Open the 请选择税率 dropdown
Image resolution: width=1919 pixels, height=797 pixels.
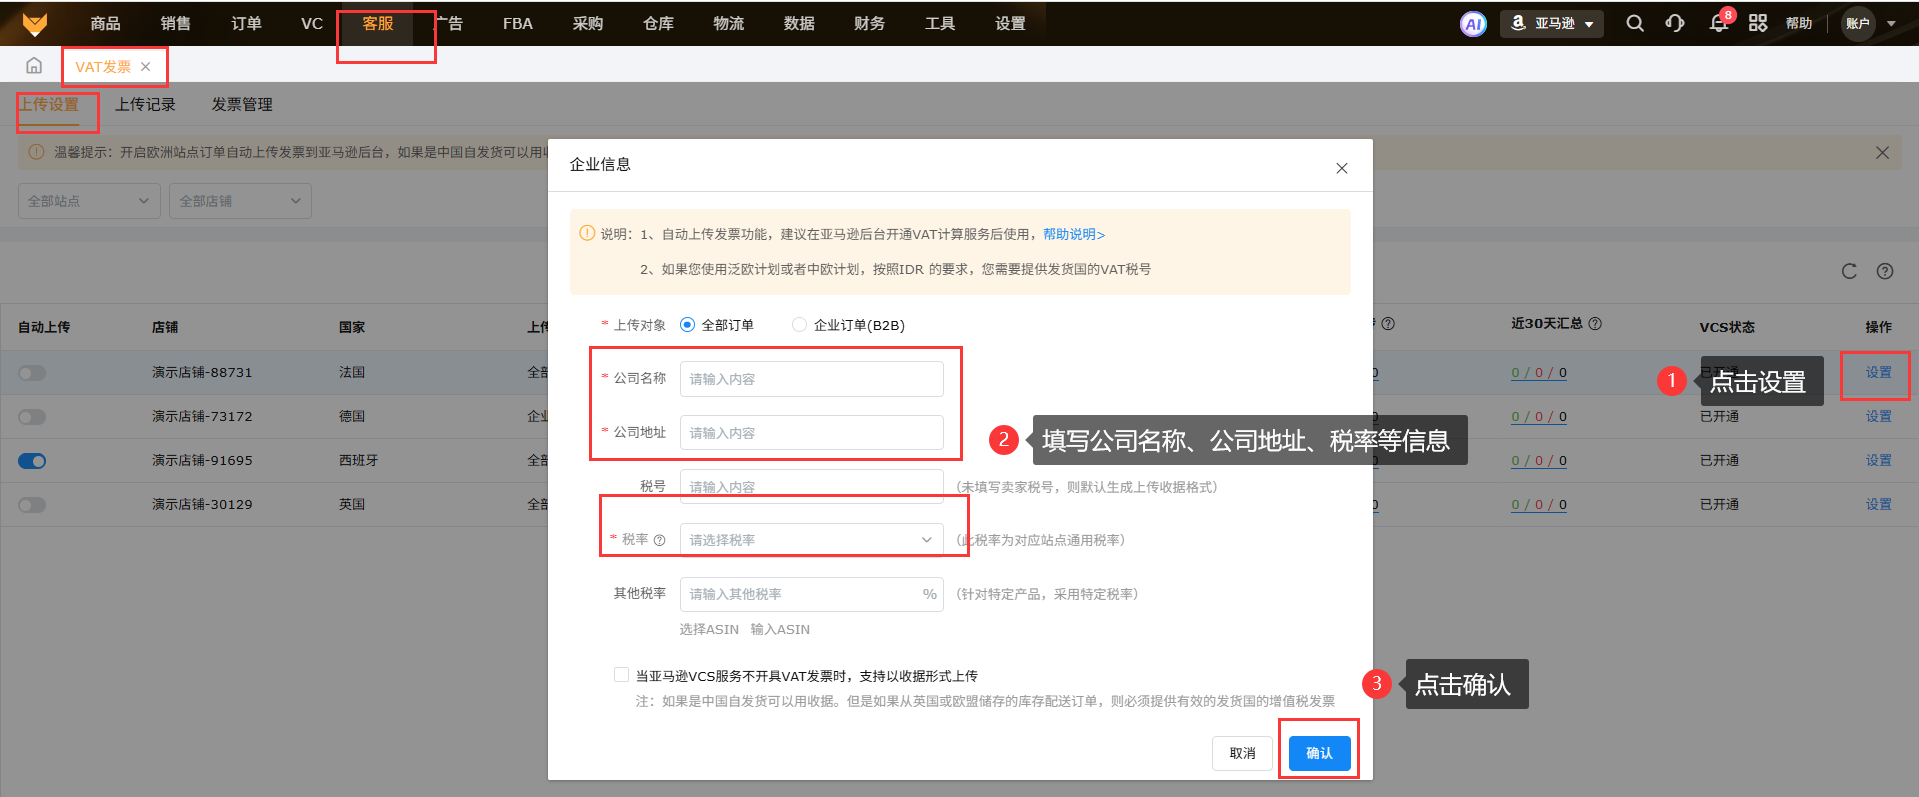(811, 540)
